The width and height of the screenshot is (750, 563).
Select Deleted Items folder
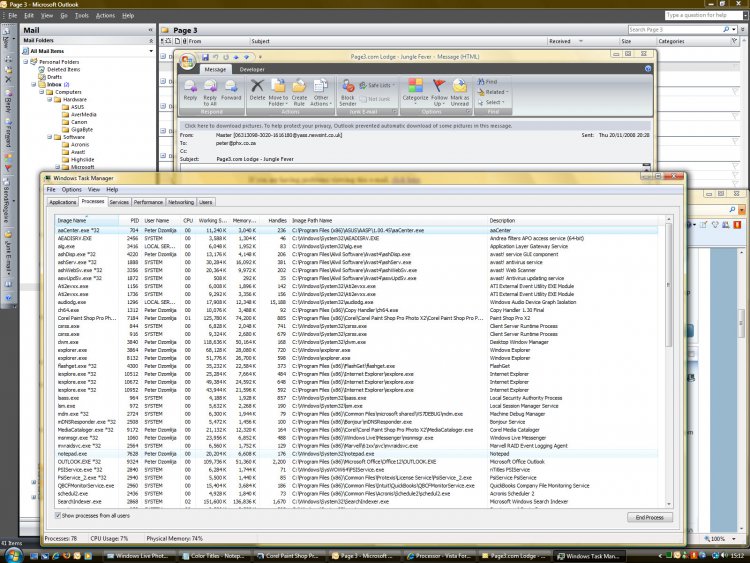[63, 69]
